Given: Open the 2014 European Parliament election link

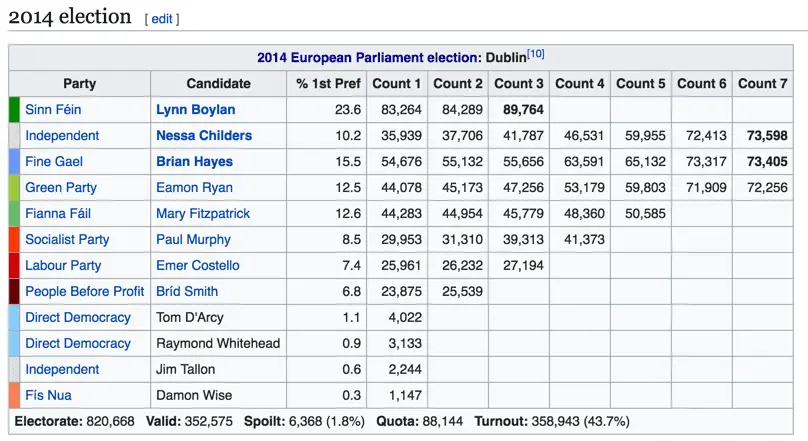Looking at the screenshot, I should click(x=368, y=58).
